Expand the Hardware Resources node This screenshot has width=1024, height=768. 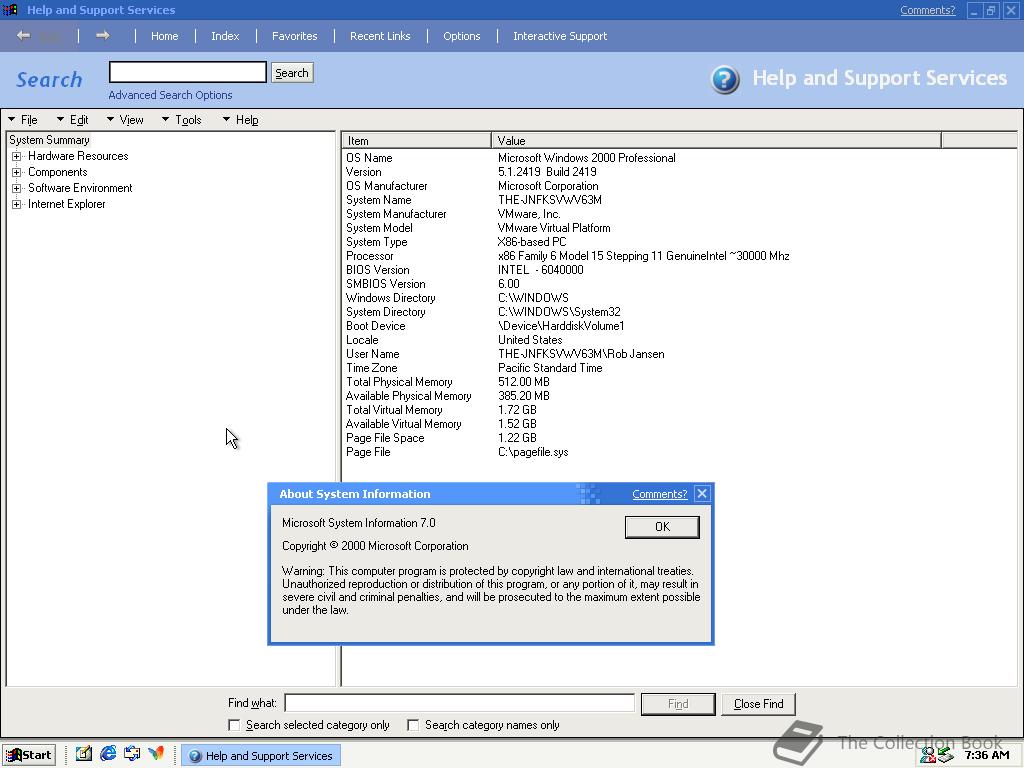click(16, 156)
